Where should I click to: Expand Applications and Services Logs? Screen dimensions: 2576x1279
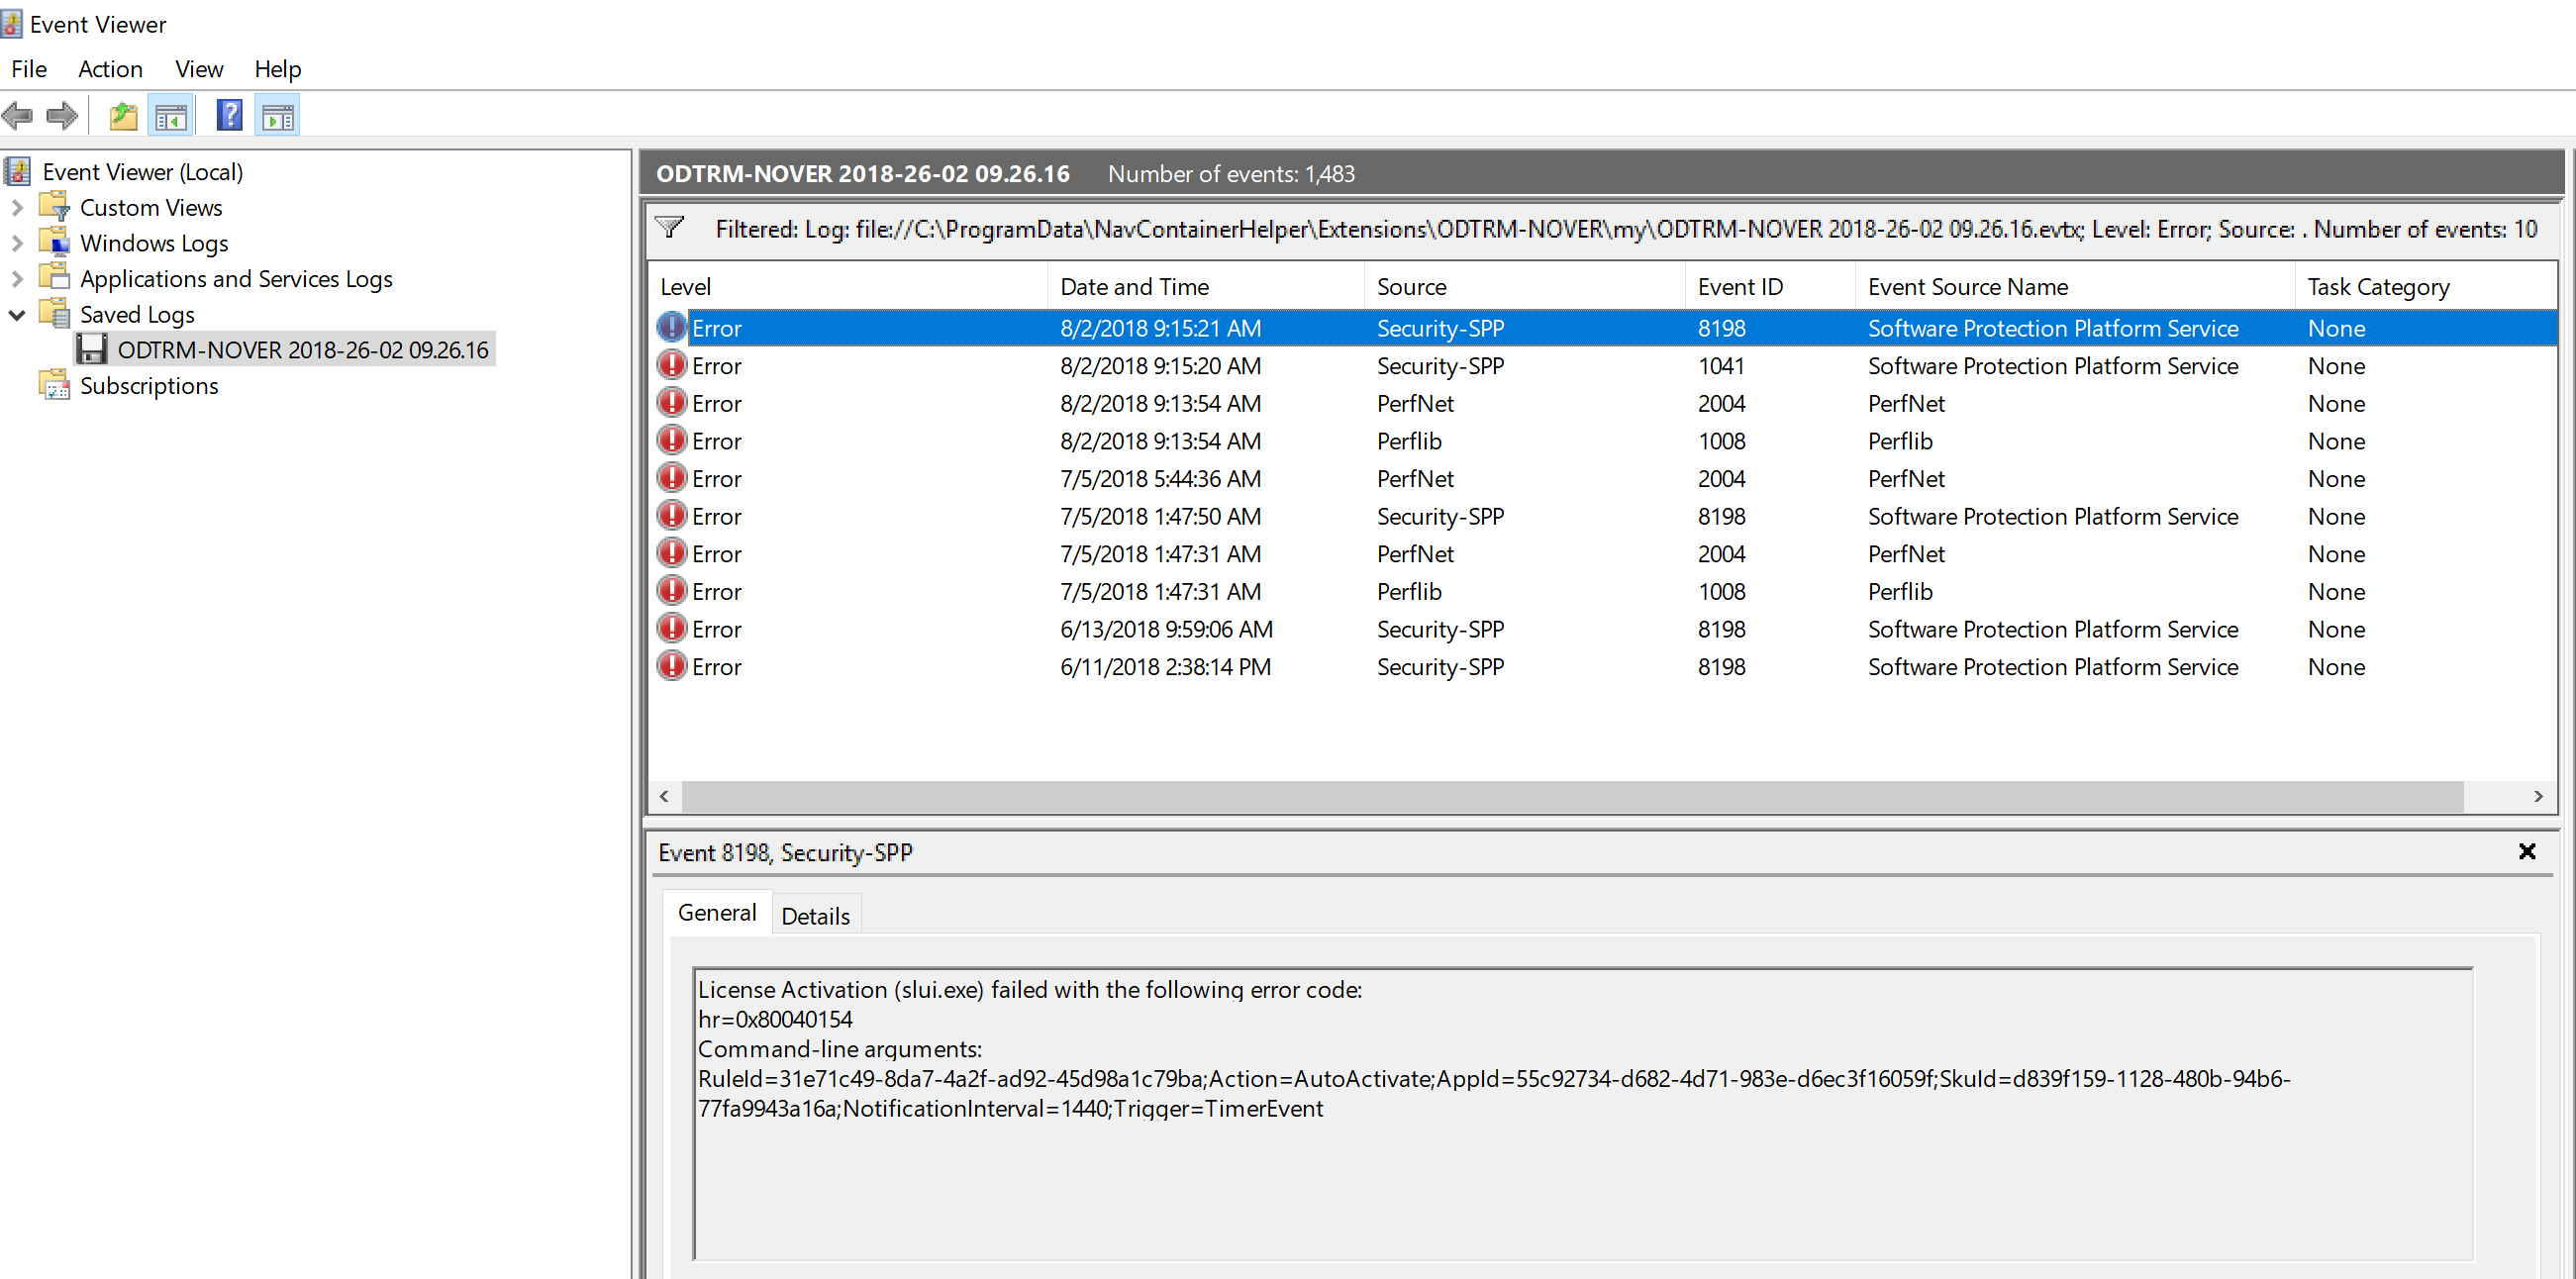pyautogui.click(x=16, y=278)
